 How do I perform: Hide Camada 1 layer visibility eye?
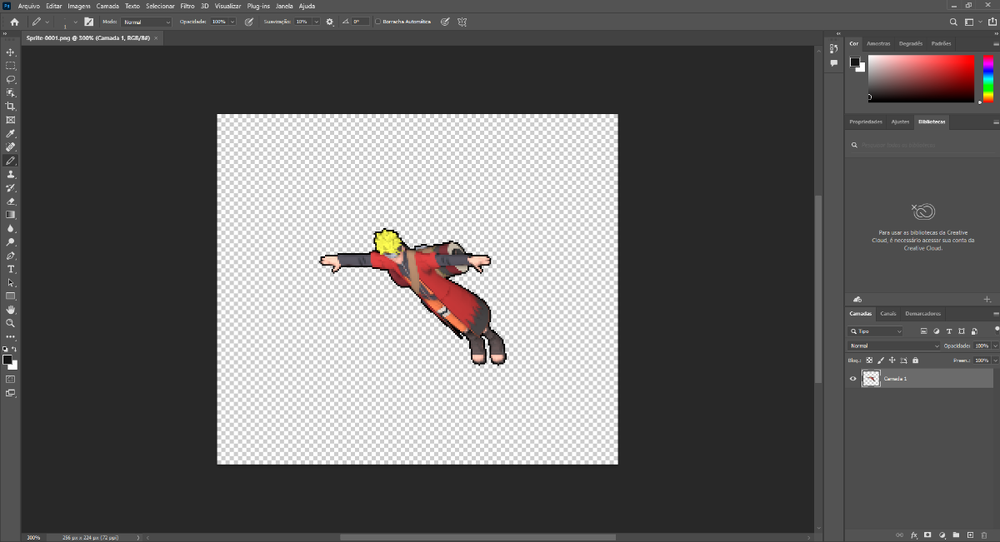(853, 379)
